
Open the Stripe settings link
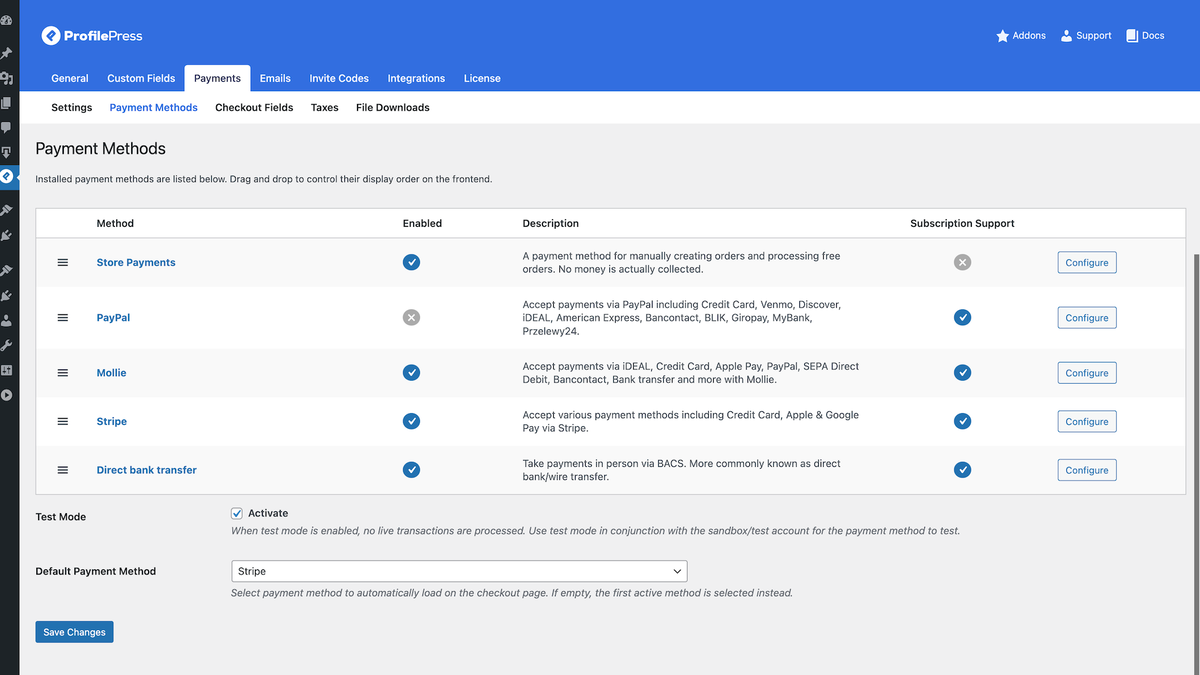(111, 421)
